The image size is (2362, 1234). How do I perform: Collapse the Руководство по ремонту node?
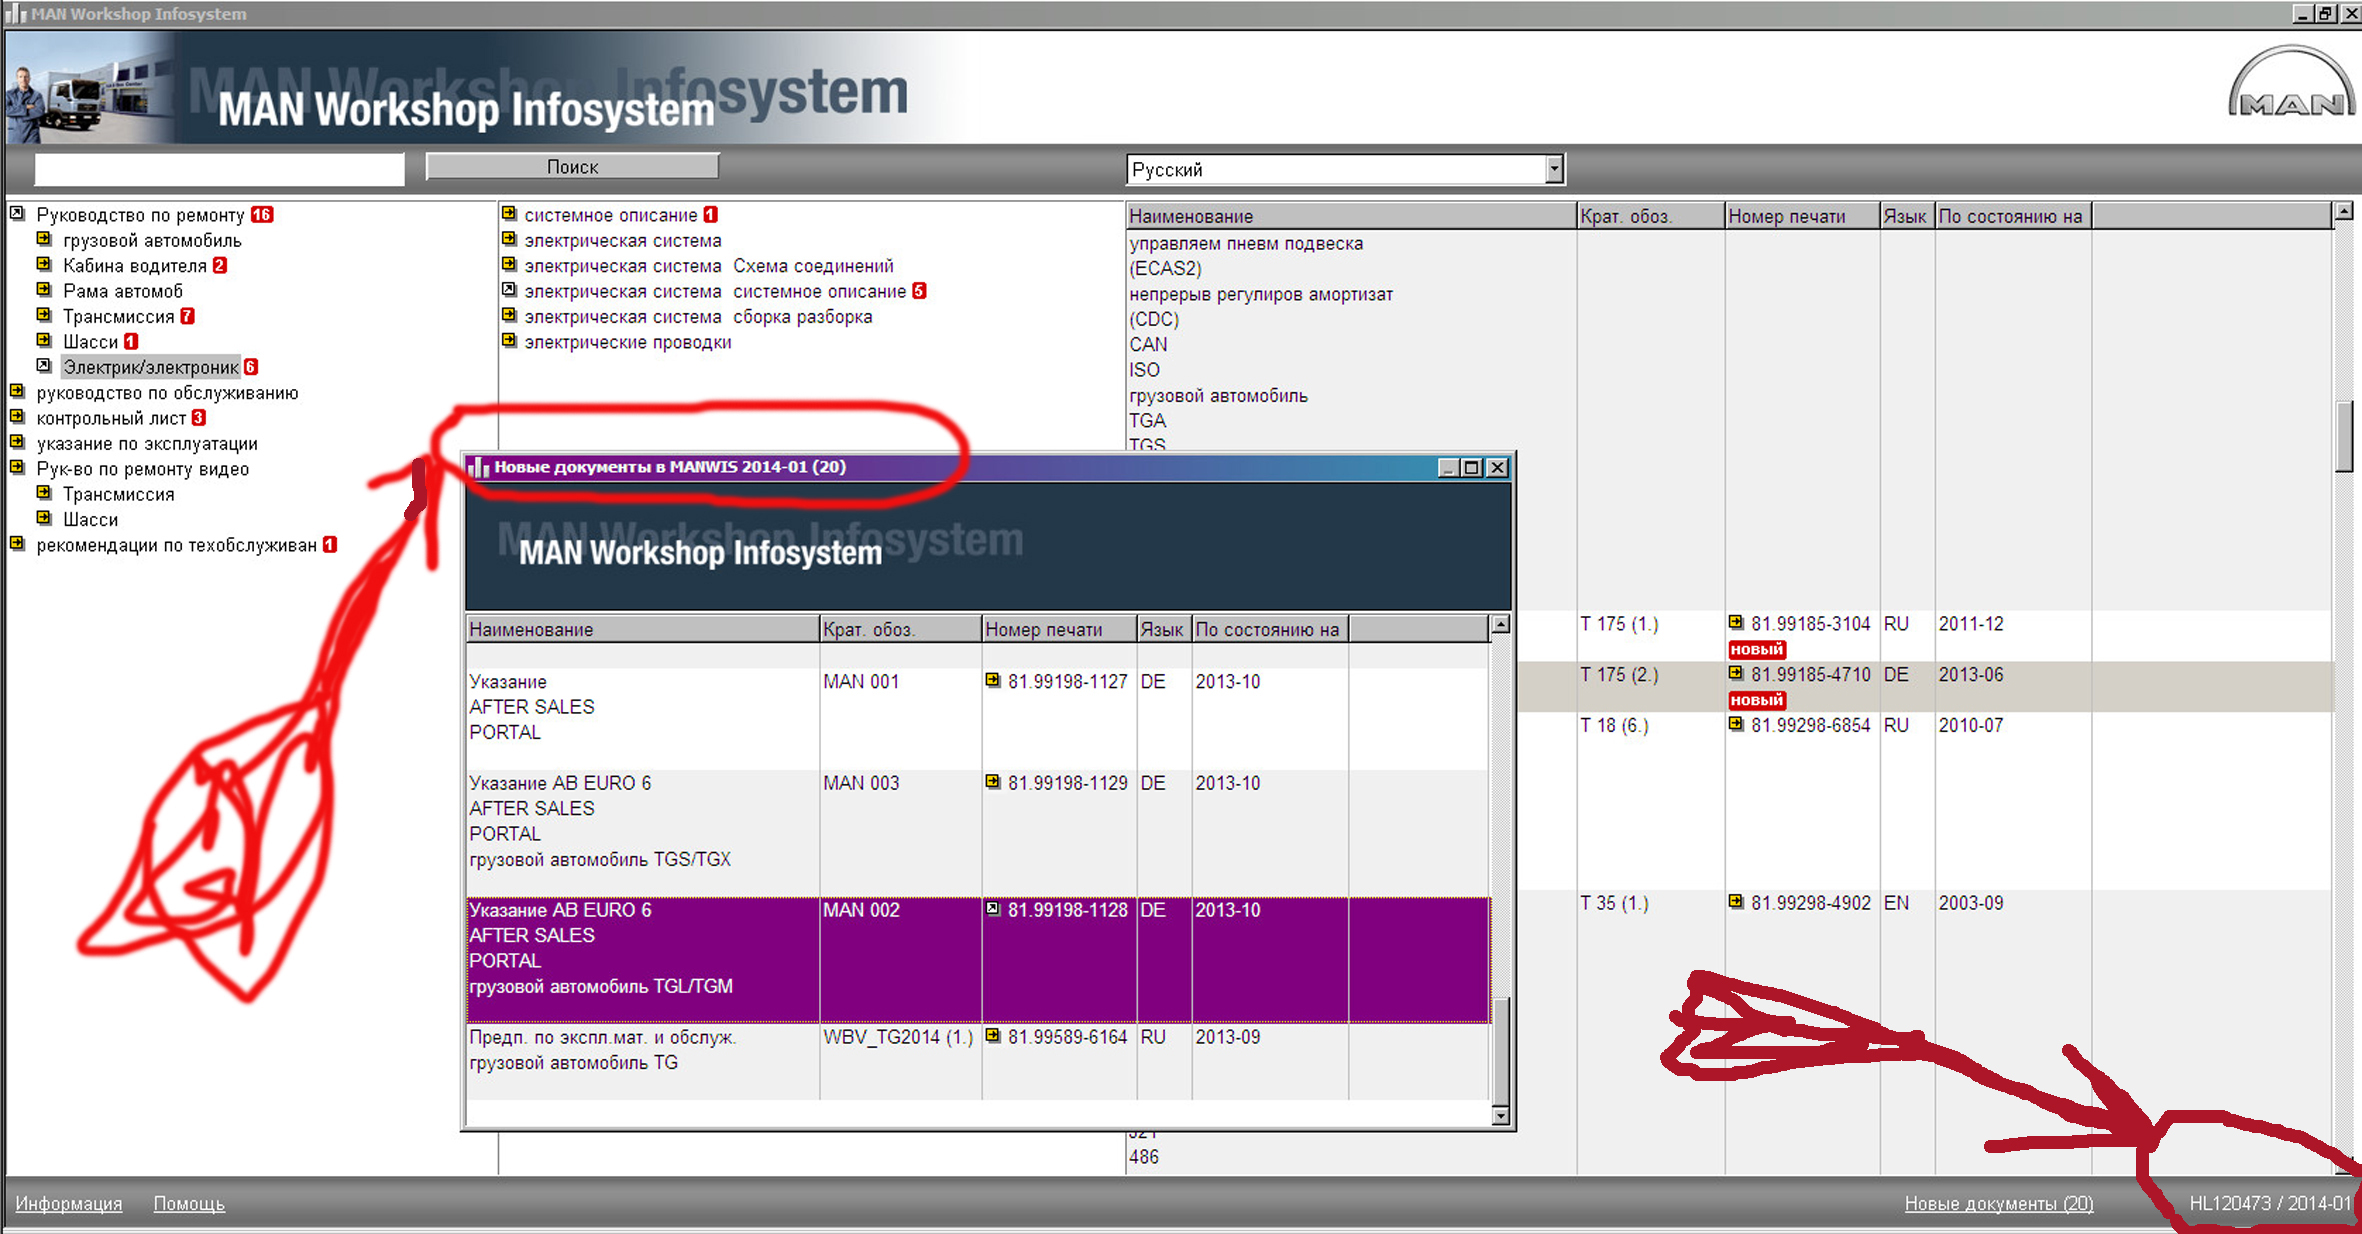point(17,214)
